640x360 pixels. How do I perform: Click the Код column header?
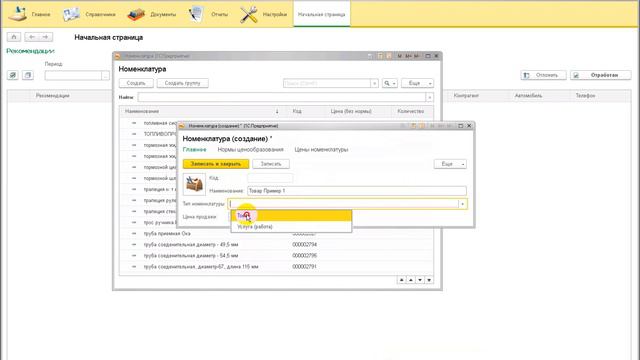[297, 111]
